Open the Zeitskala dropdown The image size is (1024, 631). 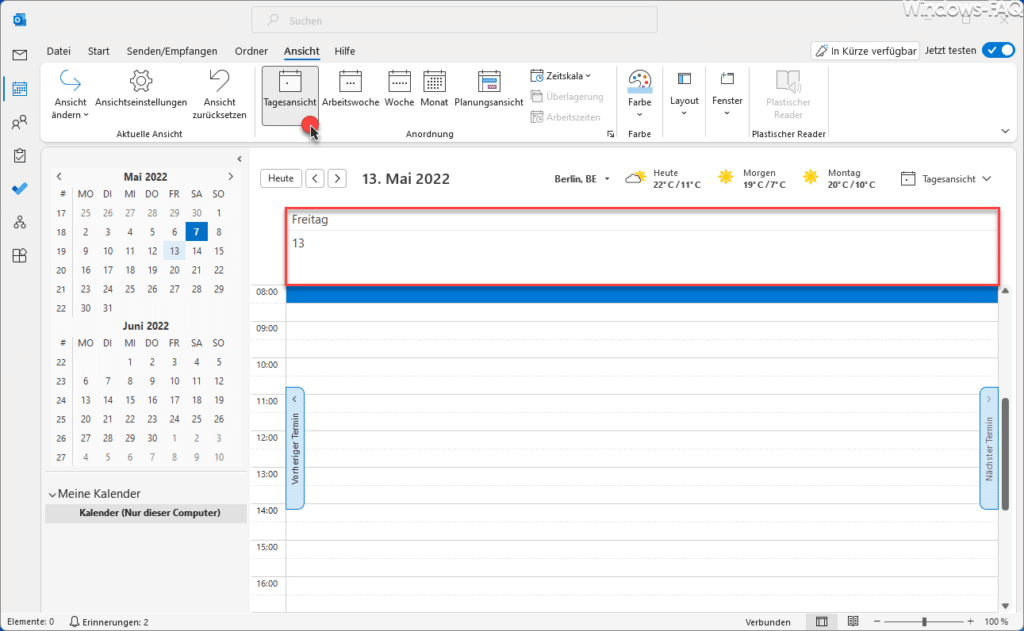point(561,76)
